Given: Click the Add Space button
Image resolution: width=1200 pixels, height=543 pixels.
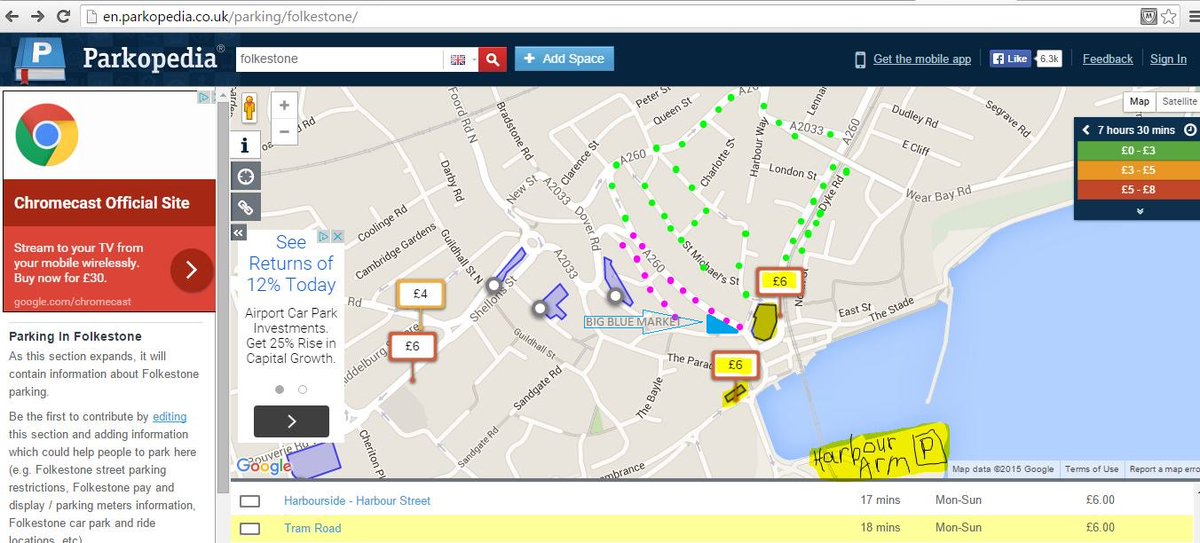Looking at the screenshot, I should point(564,59).
